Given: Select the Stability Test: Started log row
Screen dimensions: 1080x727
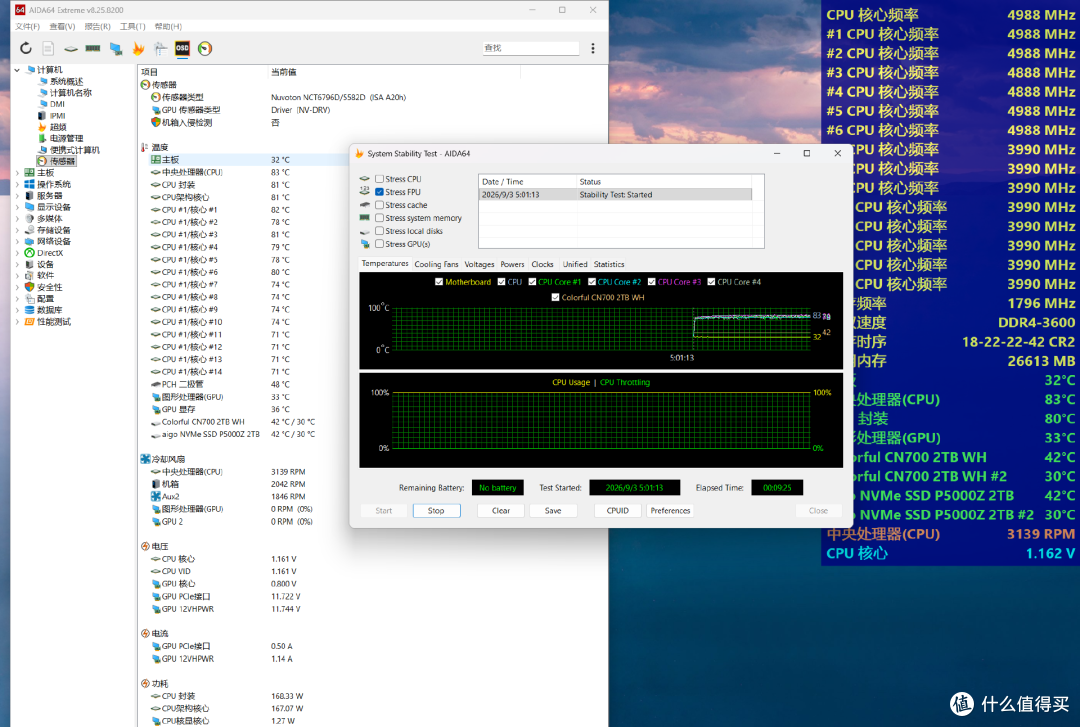Looking at the screenshot, I should point(615,194).
